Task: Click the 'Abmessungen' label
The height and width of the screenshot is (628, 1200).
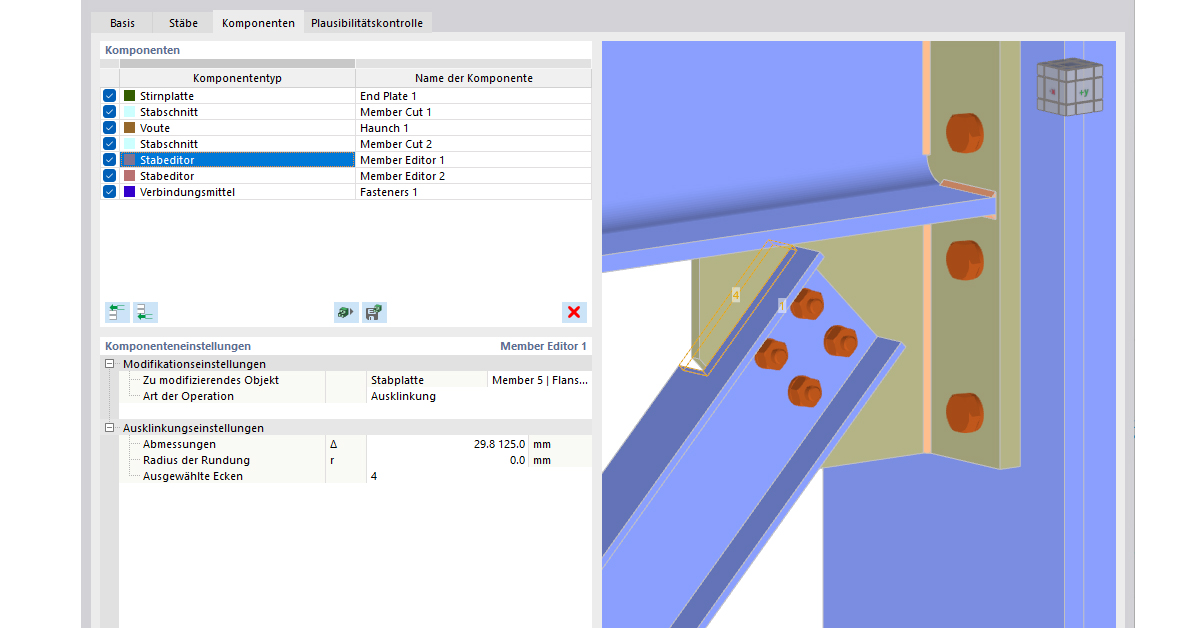Action: [x=179, y=444]
